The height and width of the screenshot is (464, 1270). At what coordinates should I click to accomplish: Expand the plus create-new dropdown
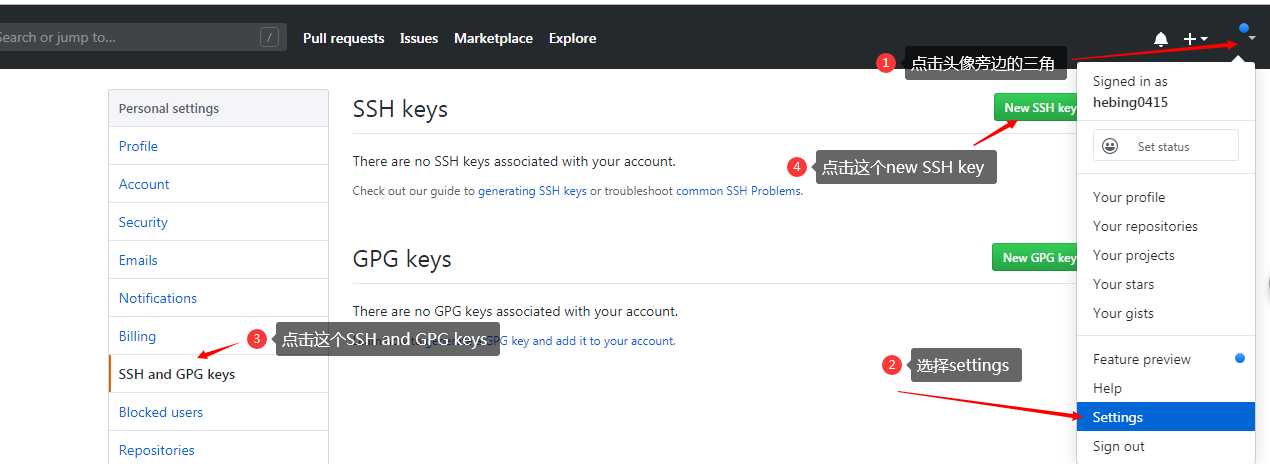(x=1196, y=39)
